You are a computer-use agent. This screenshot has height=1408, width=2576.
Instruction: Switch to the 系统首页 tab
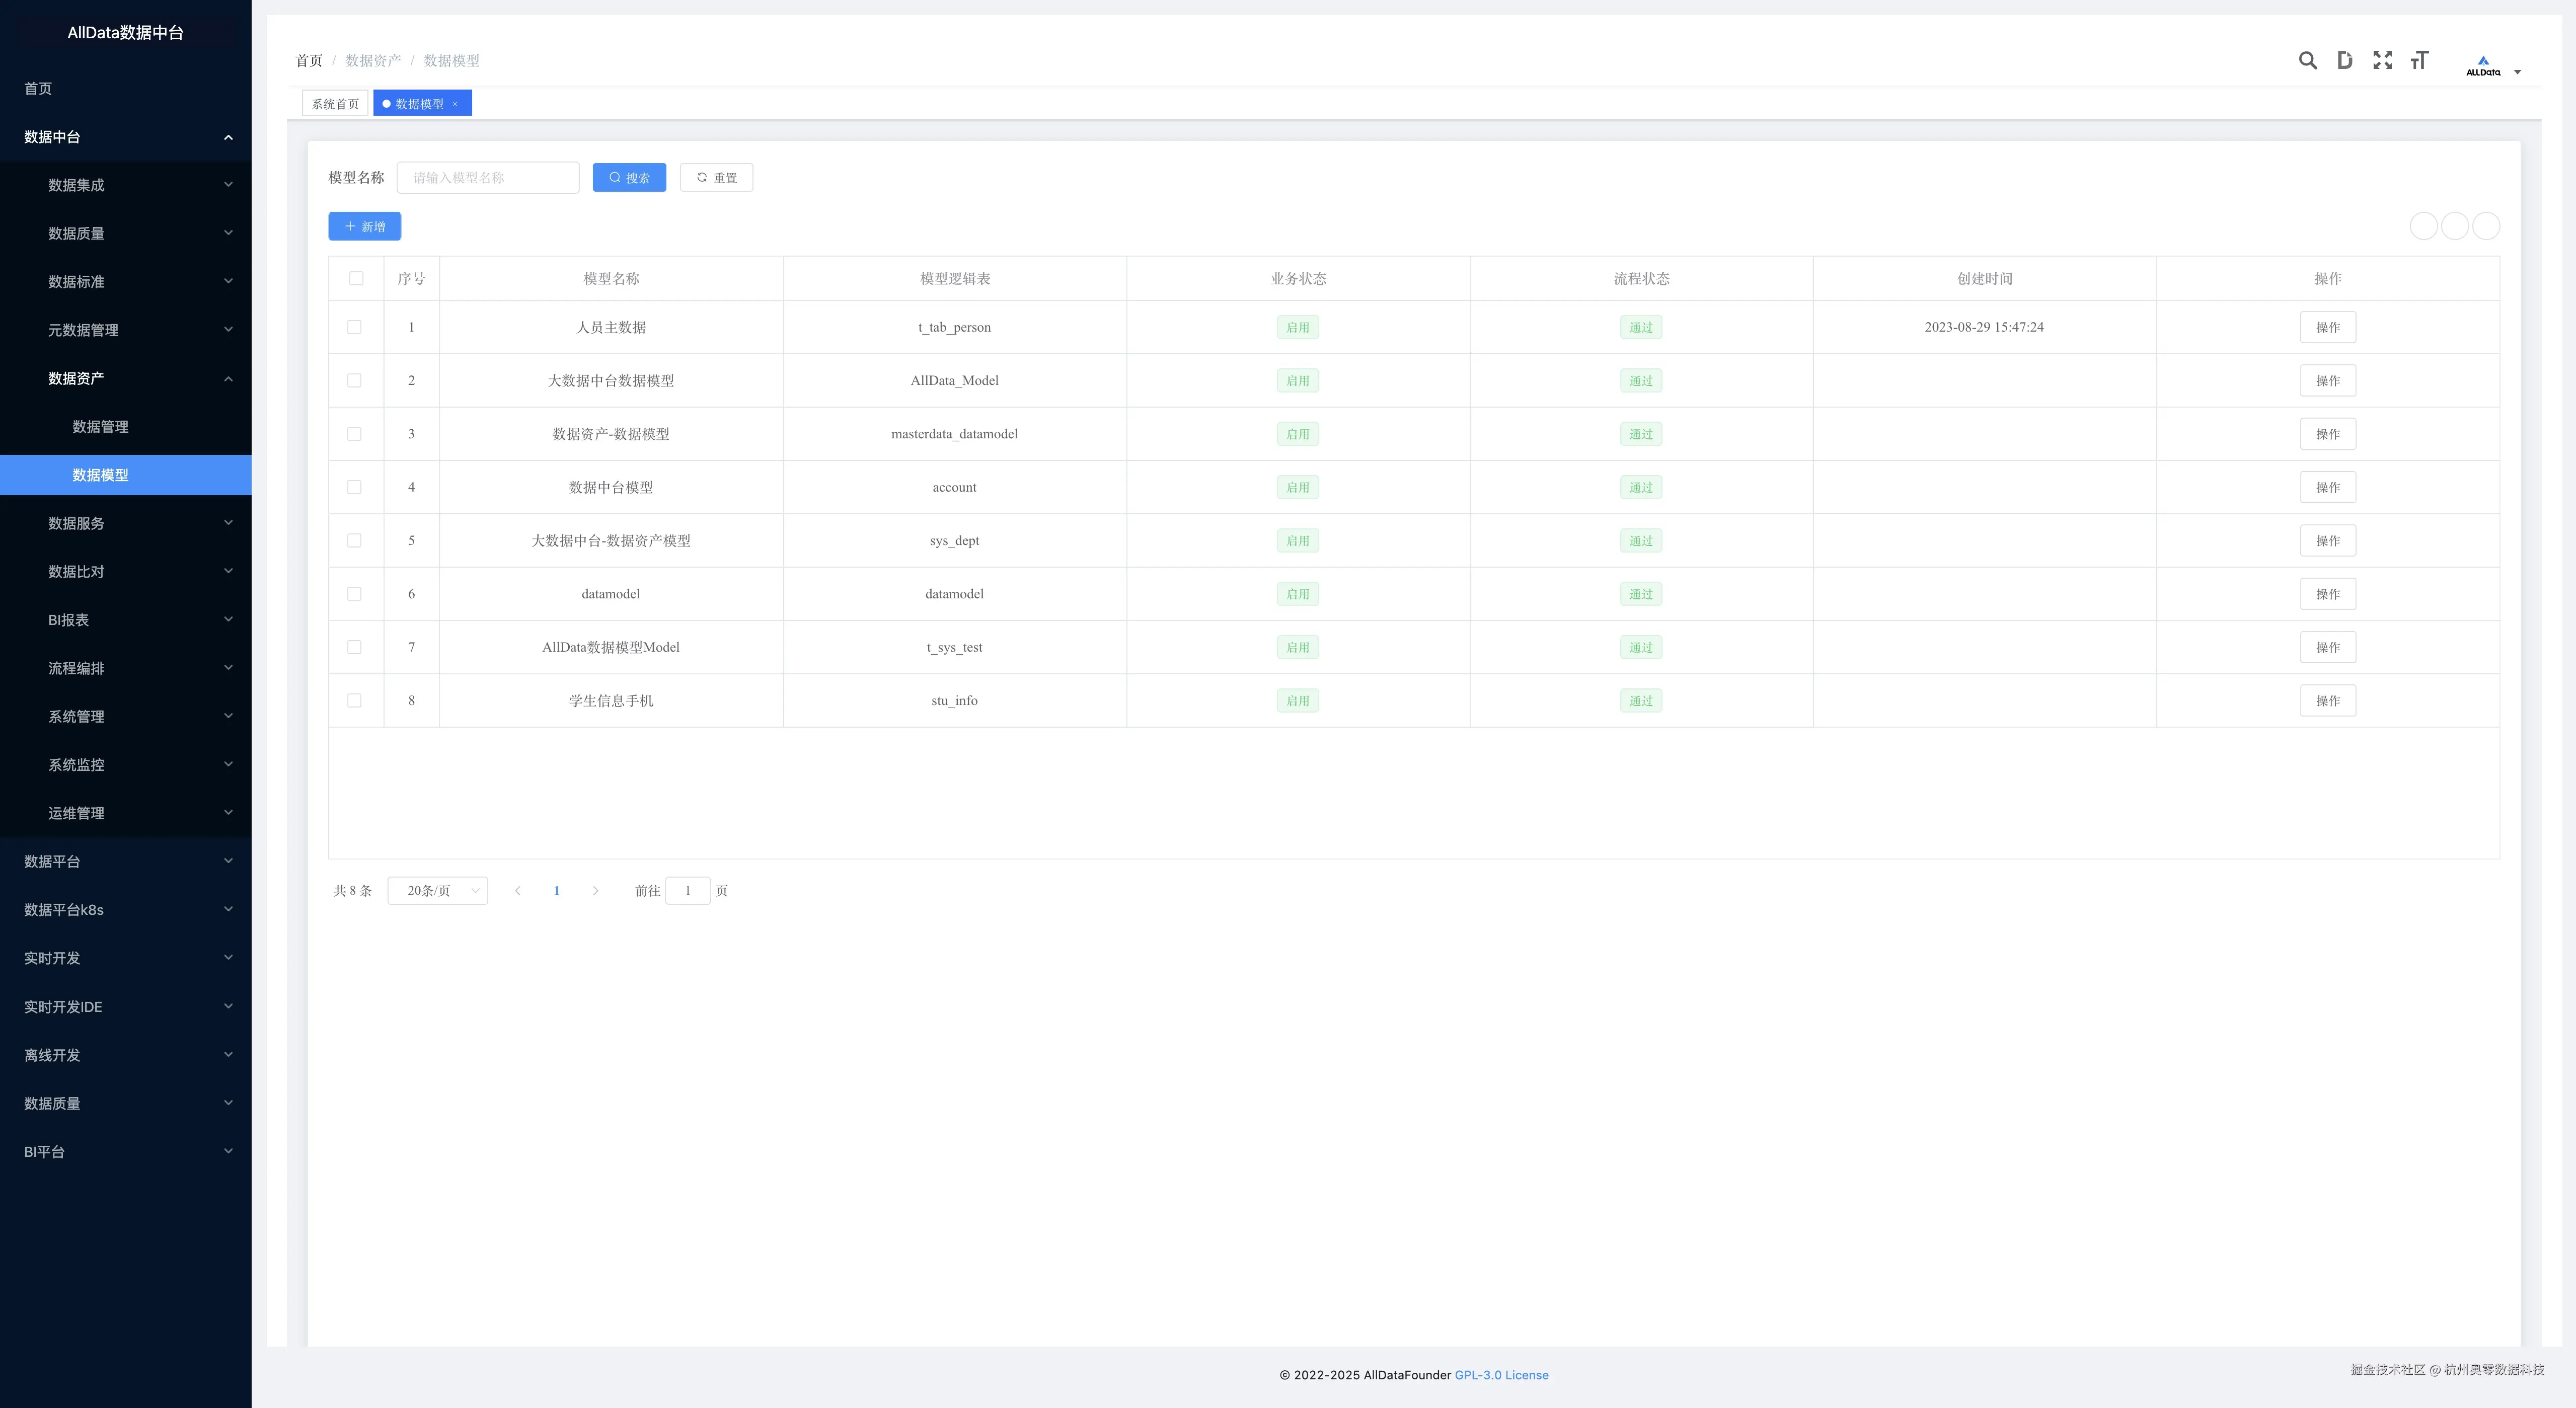coord(335,104)
